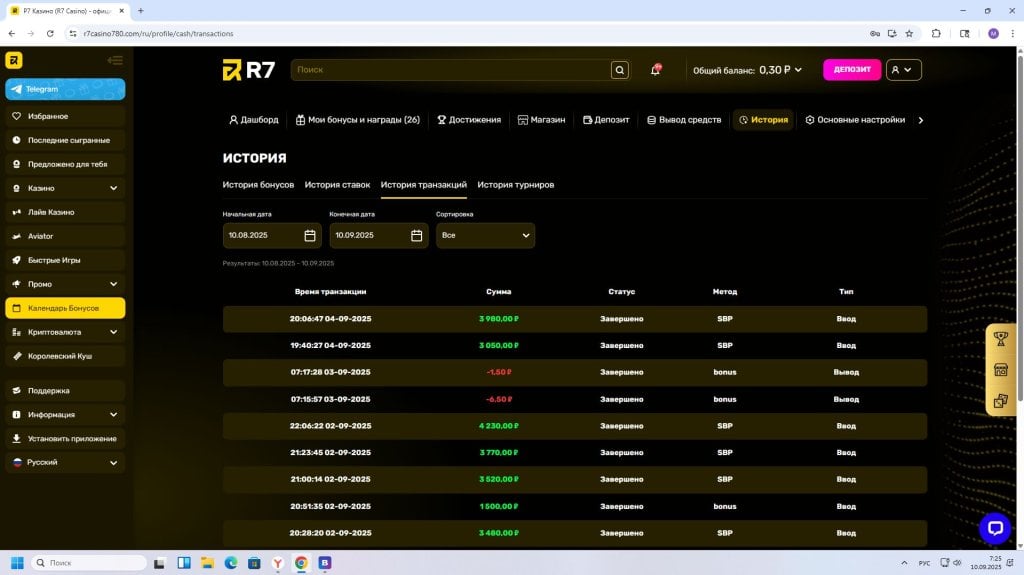Collapse the sidebar menu icon
1024x575 pixels.
point(115,60)
